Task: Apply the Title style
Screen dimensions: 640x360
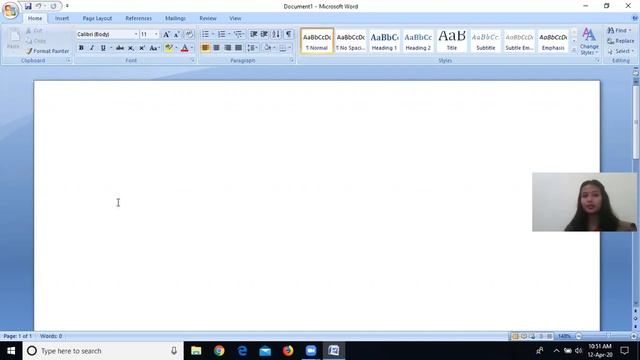Action: [x=451, y=41]
